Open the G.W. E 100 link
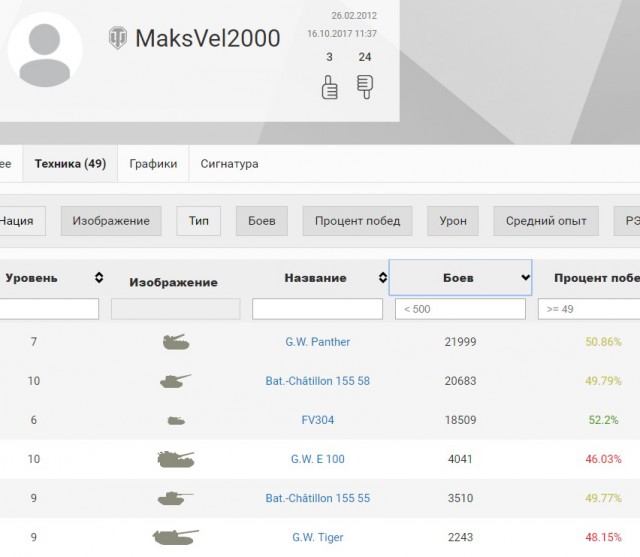 coord(318,459)
